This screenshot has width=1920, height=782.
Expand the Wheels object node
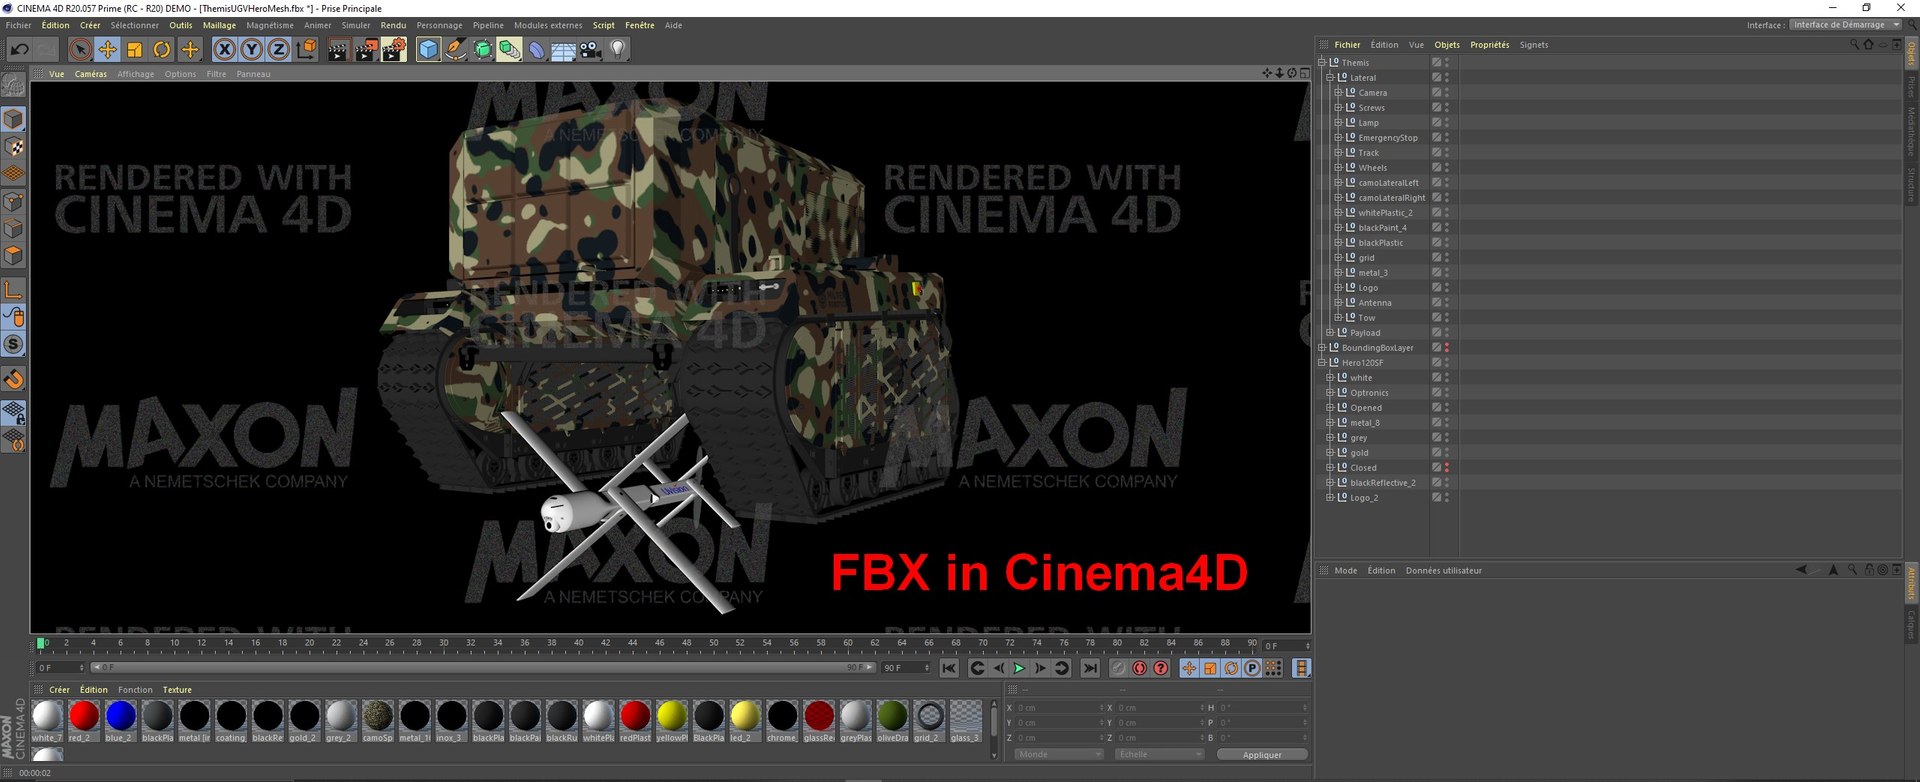click(1338, 167)
